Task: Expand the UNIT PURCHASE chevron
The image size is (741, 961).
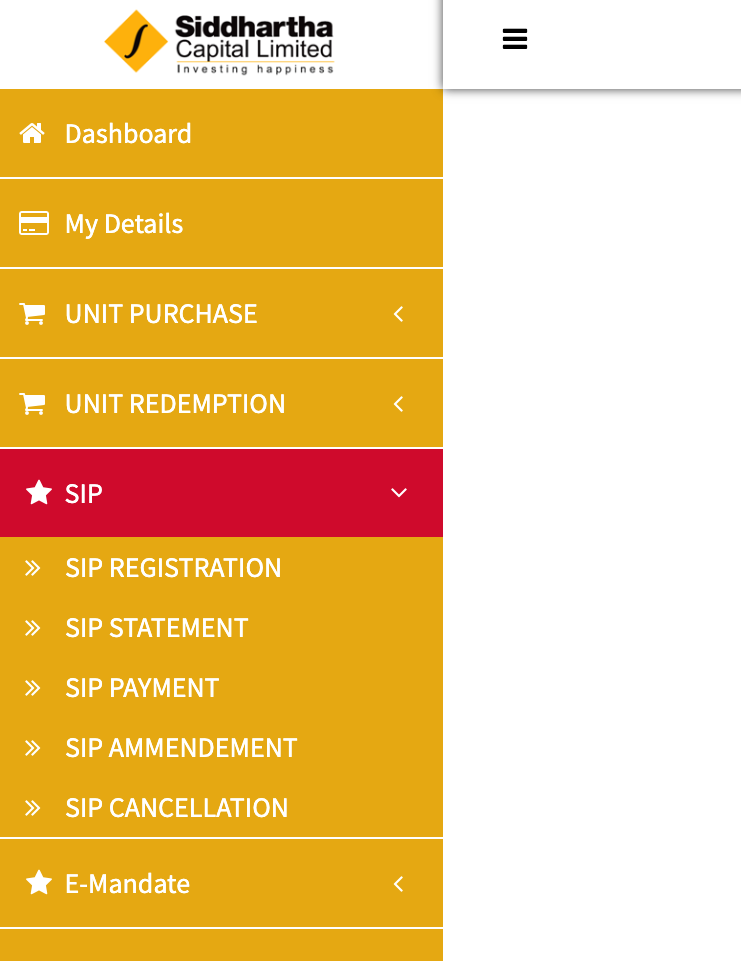Action: pos(398,314)
